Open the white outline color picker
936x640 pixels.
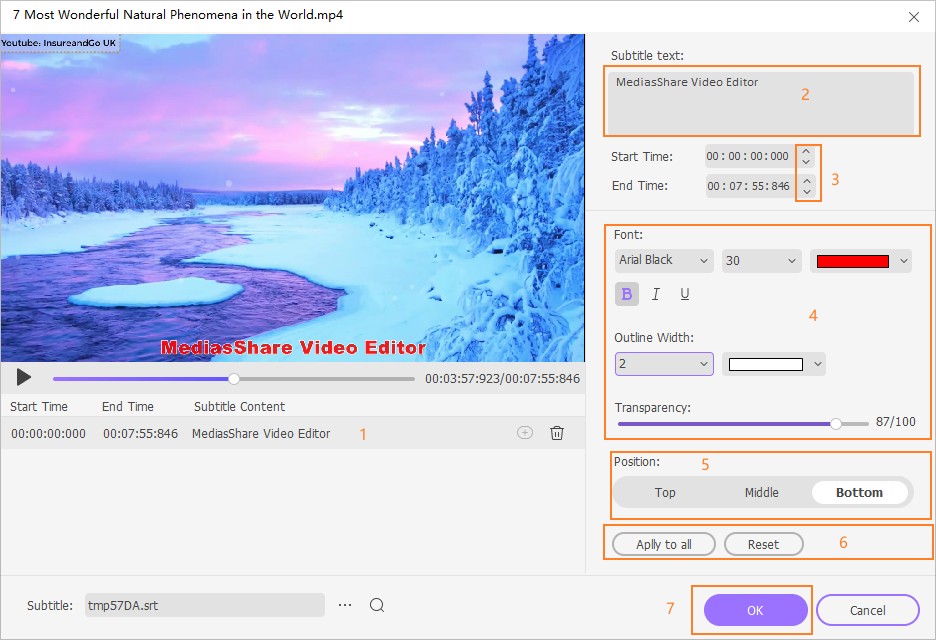[x=774, y=364]
